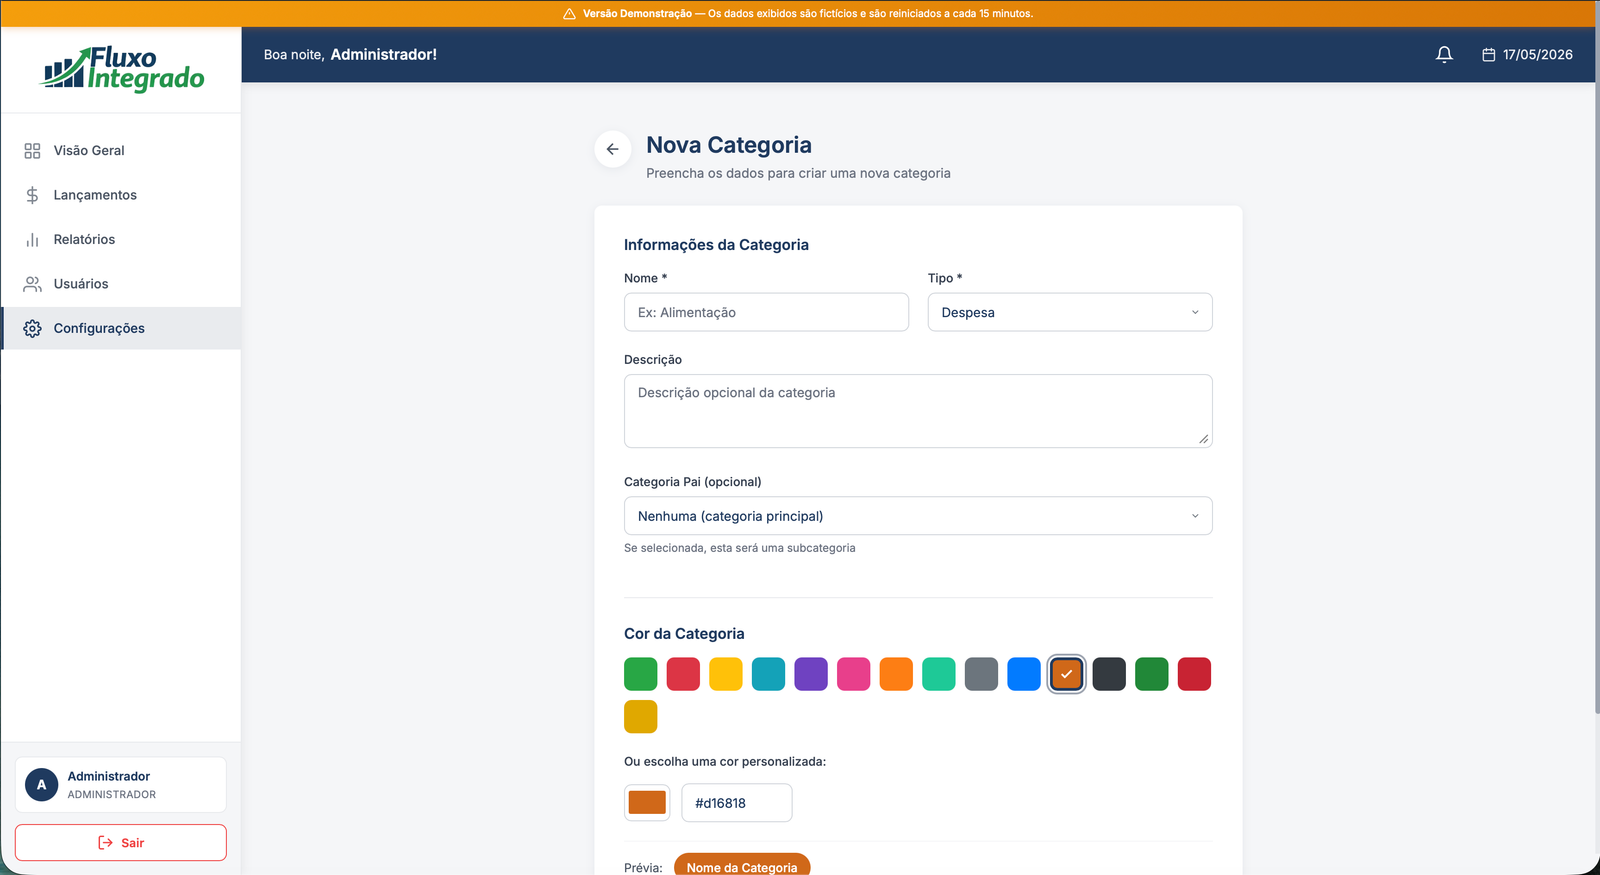Click the Relatórios bar chart icon
This screenshot has height=875, width=1600.
tap(32, 240)
